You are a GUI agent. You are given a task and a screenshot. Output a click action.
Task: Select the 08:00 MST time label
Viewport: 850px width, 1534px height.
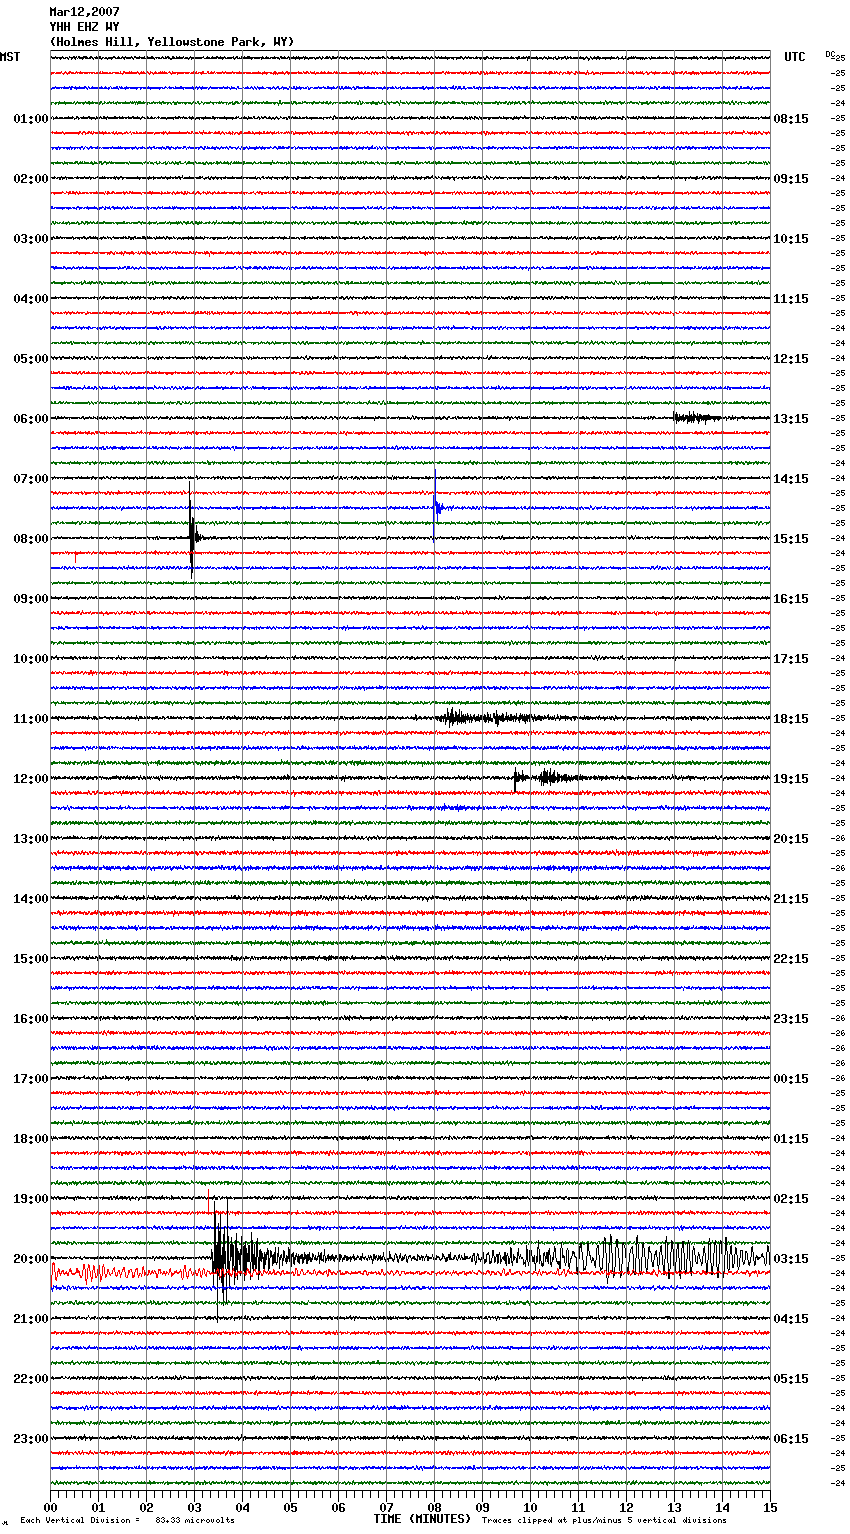(30, 539)
